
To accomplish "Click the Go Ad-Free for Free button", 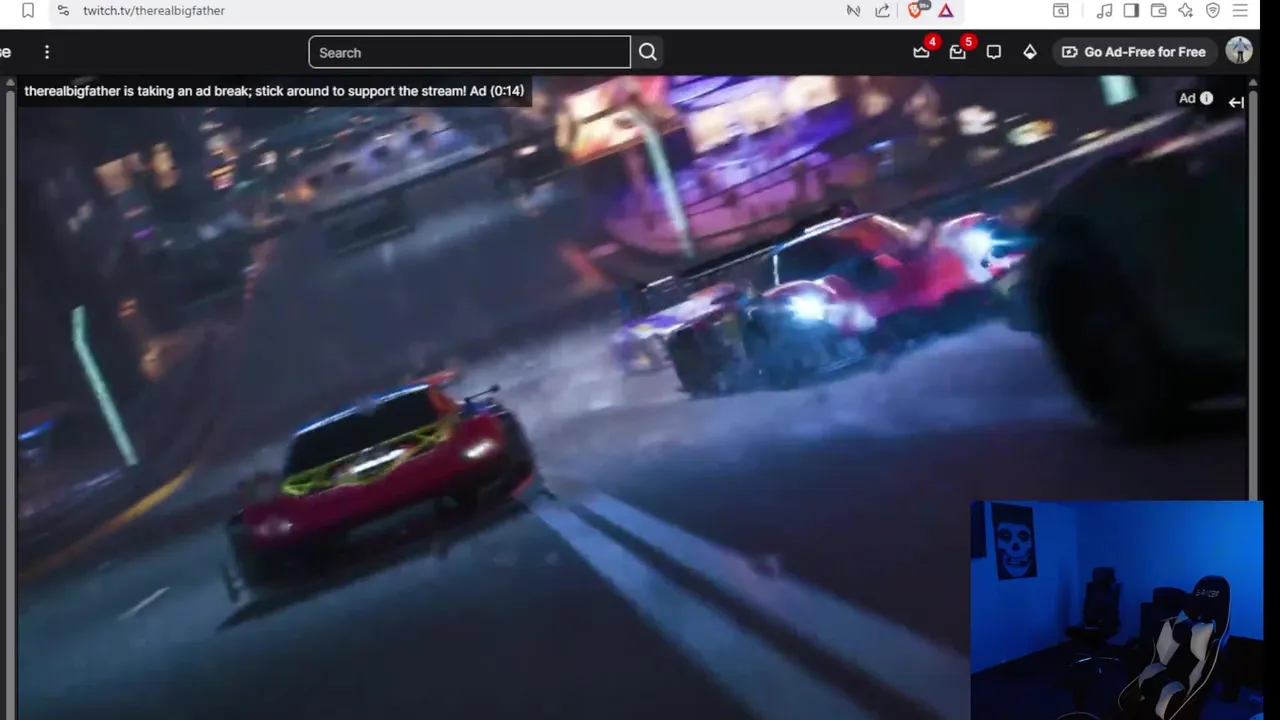I will pos(1134,52).
